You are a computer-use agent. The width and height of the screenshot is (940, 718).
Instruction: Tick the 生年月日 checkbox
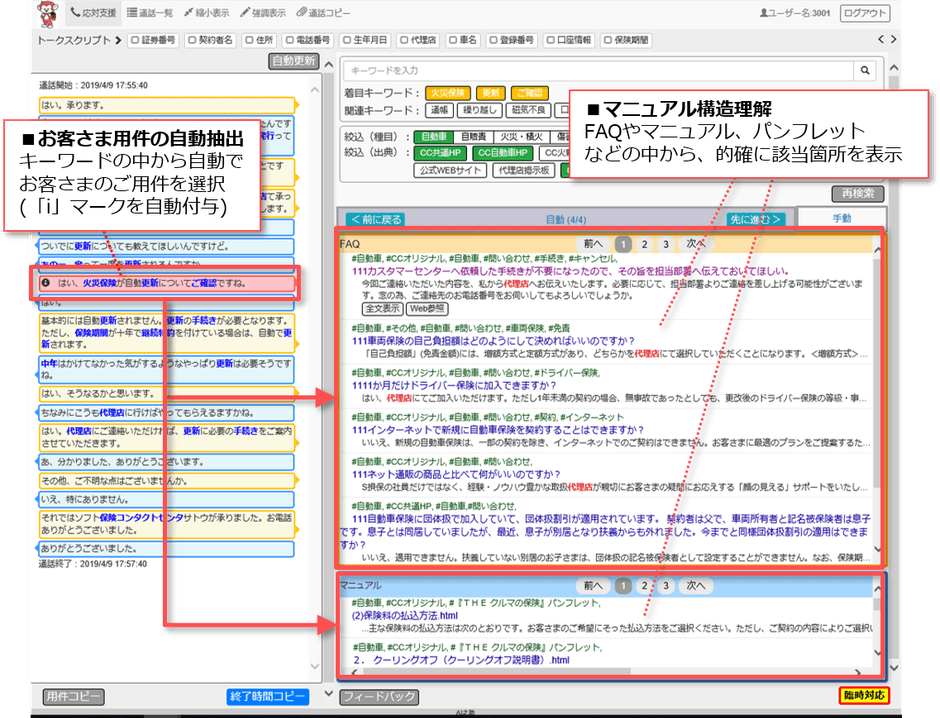click(x=346, y=40)
